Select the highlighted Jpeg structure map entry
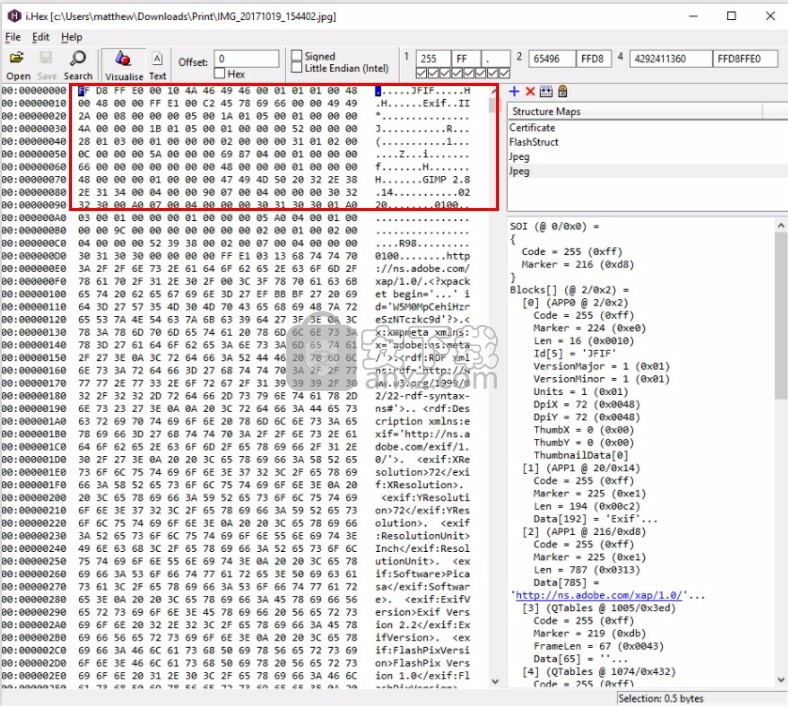The image size is (788, 706). point(648,171)
